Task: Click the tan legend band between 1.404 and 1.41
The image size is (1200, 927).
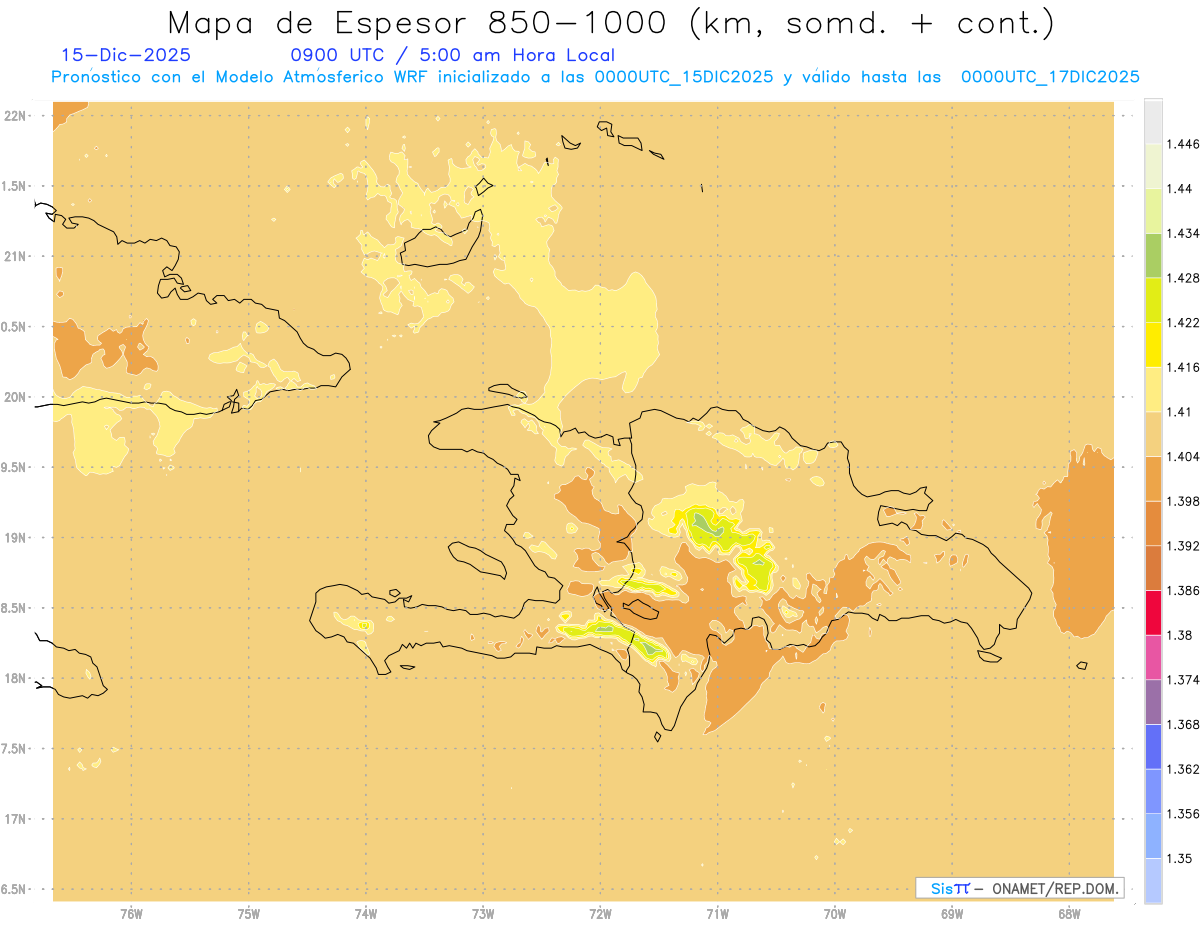Action: [1153, 433]
